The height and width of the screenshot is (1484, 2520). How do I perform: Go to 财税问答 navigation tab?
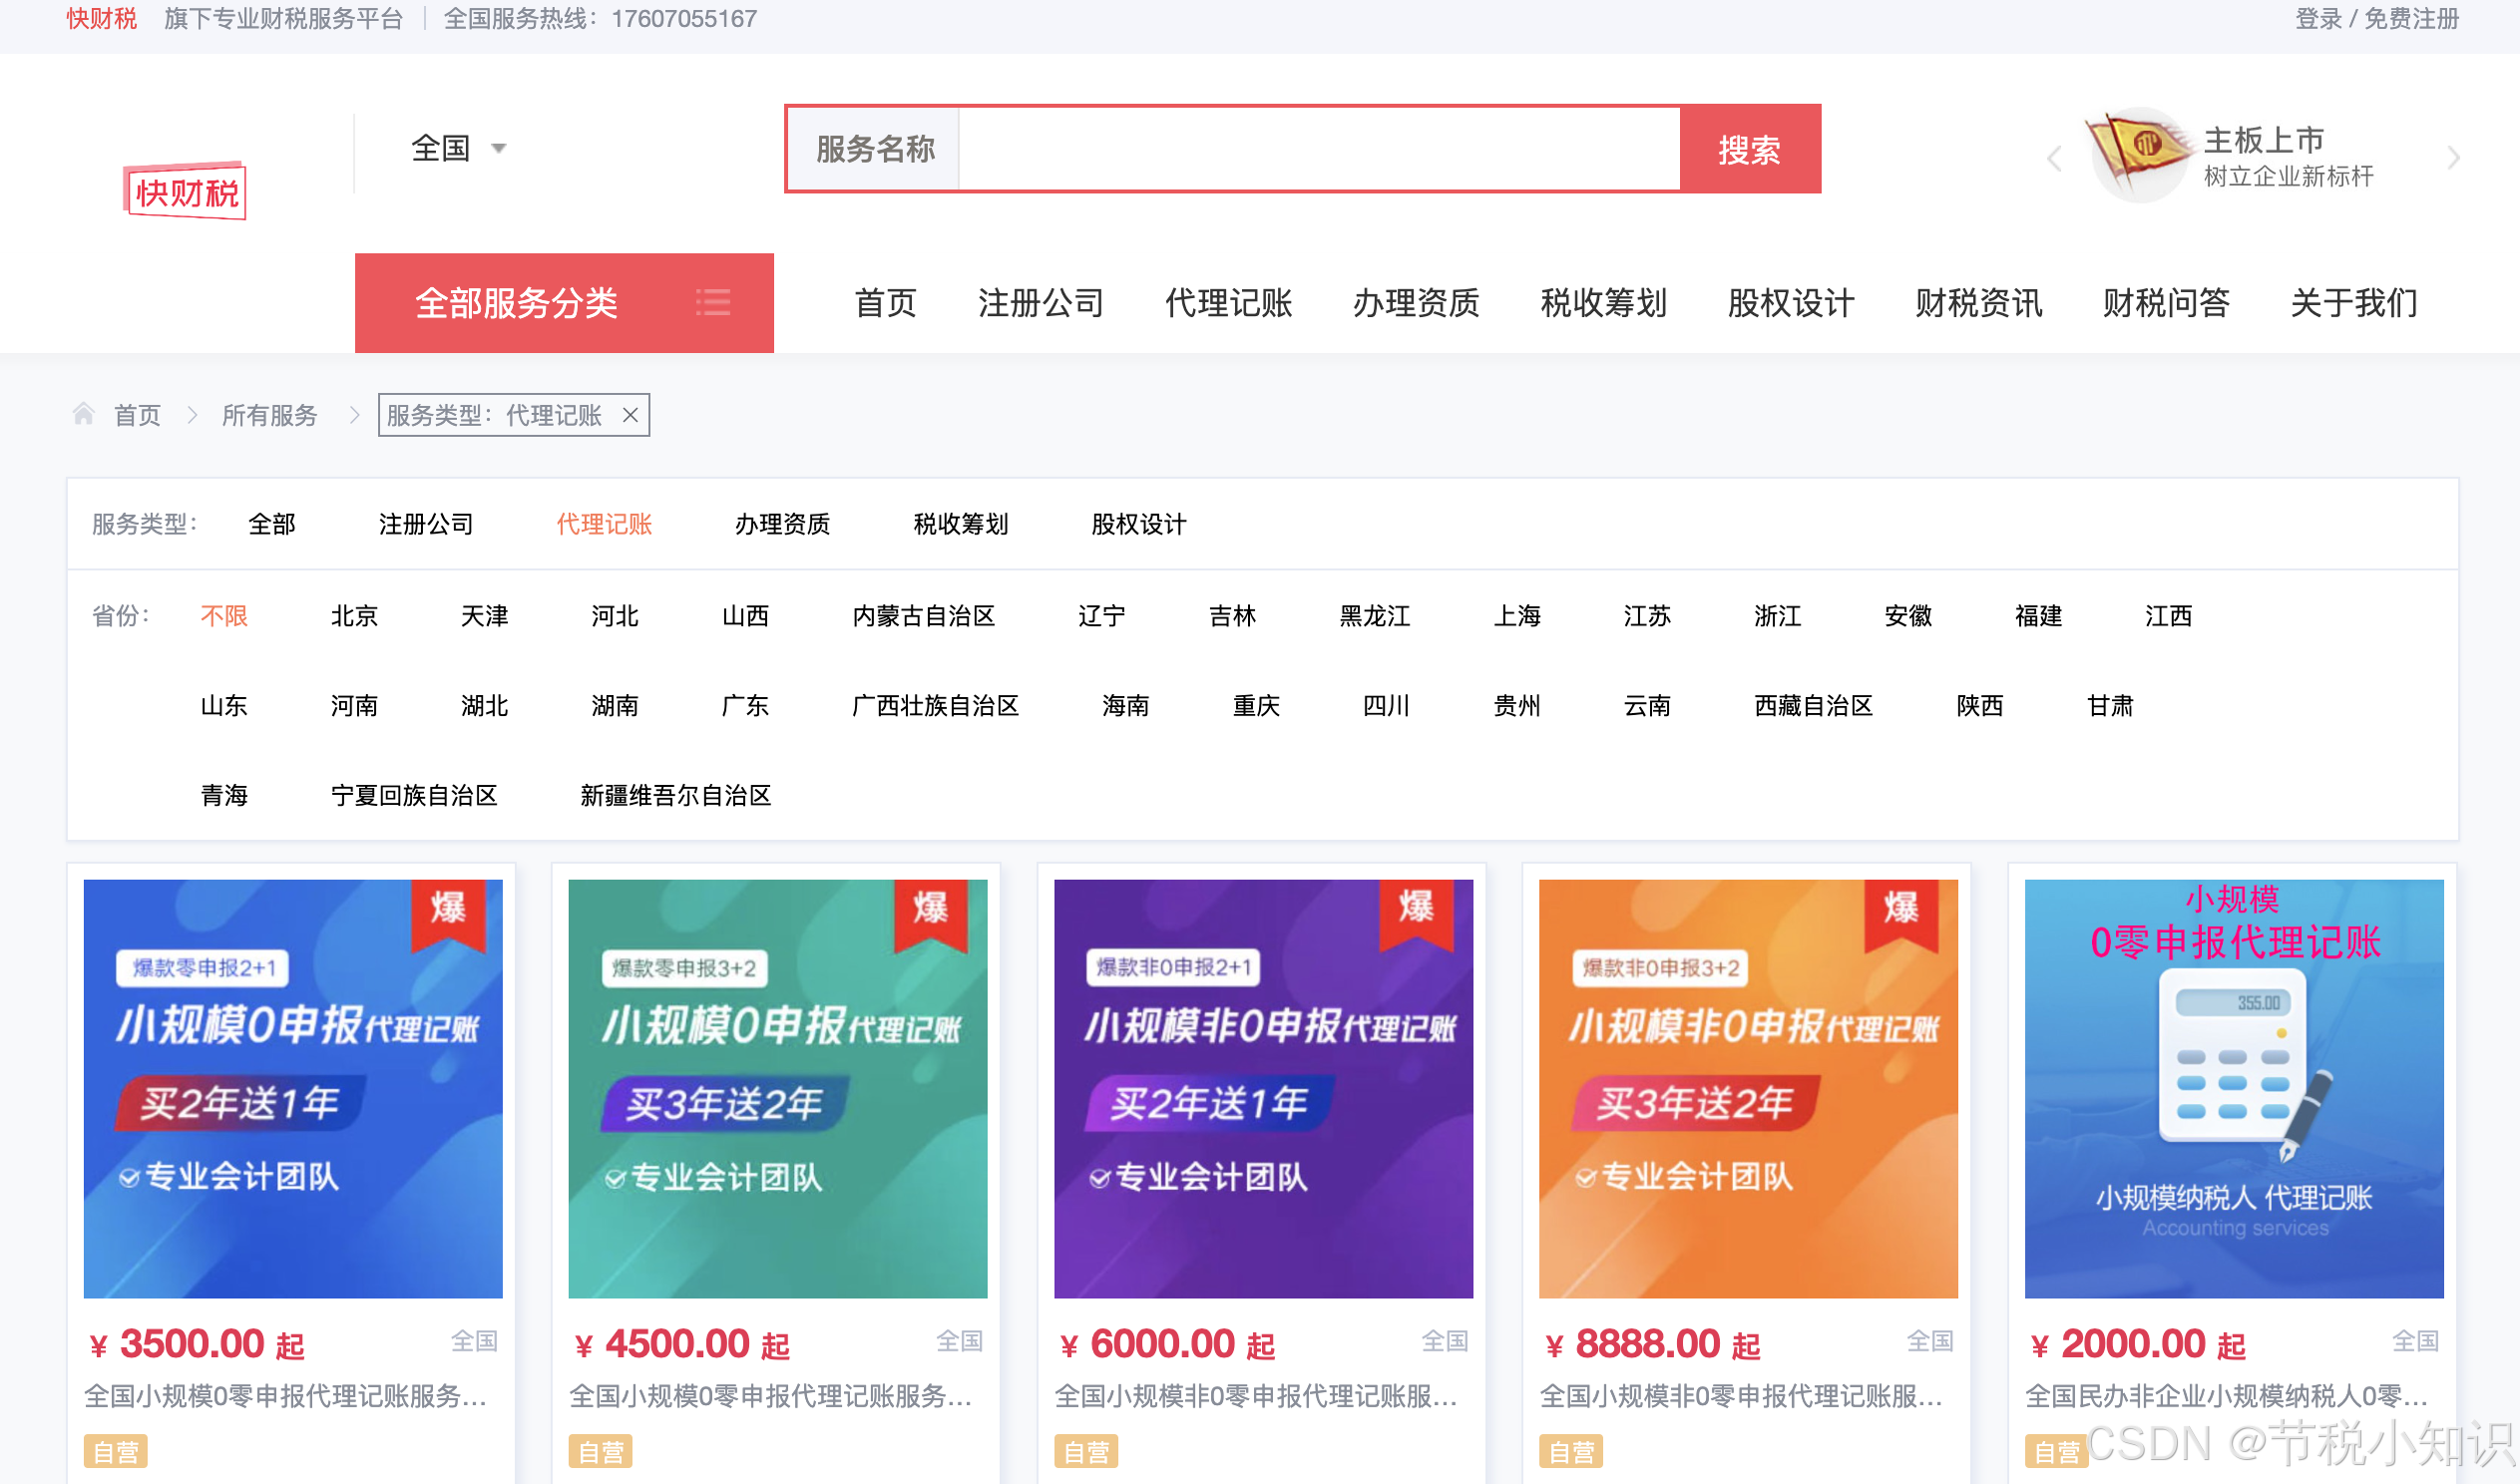coord(2165,302)
